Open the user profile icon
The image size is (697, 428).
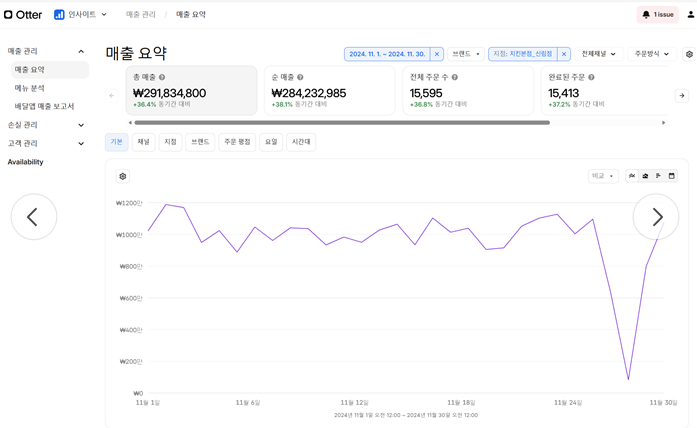[x=691, y=15]
